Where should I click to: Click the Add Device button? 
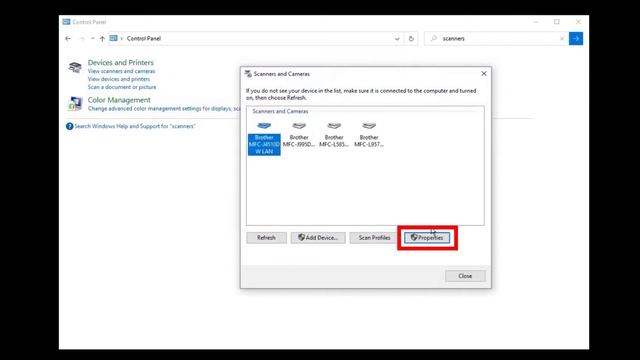318,238
